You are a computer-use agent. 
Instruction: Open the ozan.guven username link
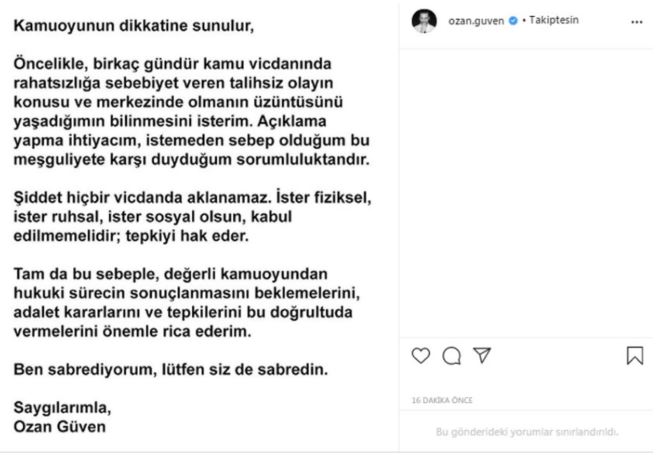click(x=476, y=20)
